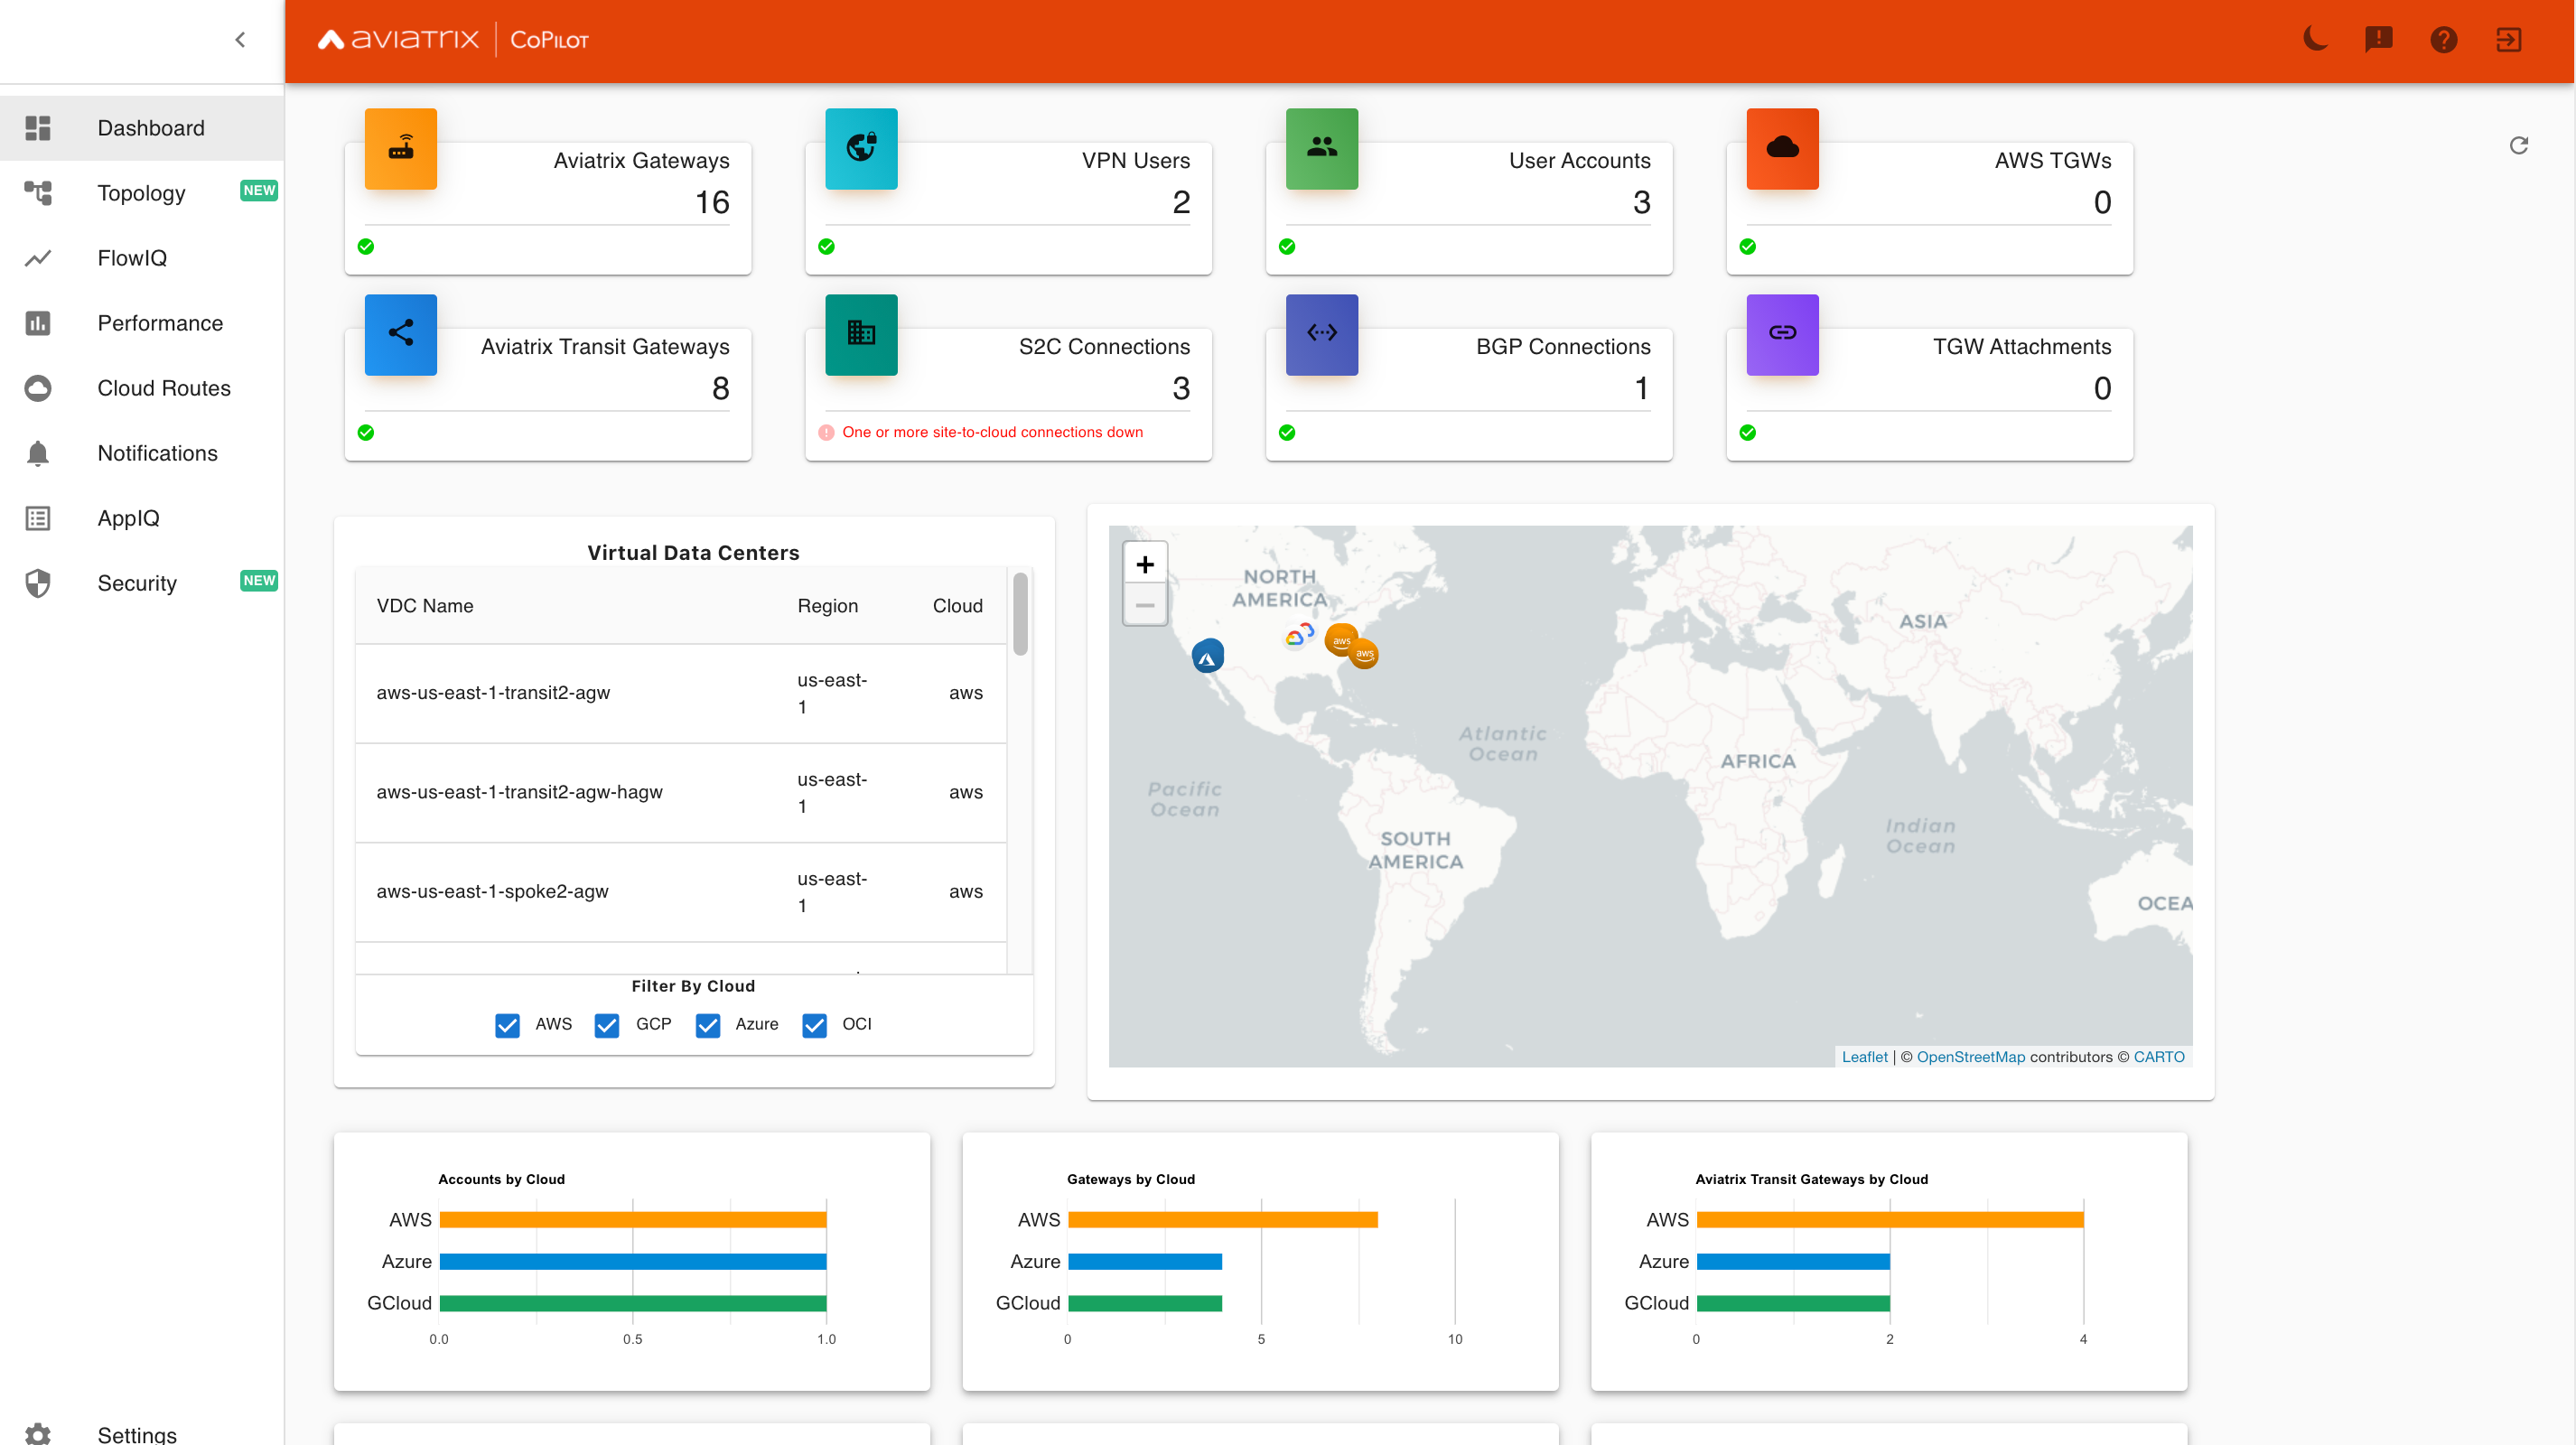This screenshot has height=1445, width=2576.
Task: Click the Aviatrix Gateways count 16
Action: point(712,203)
